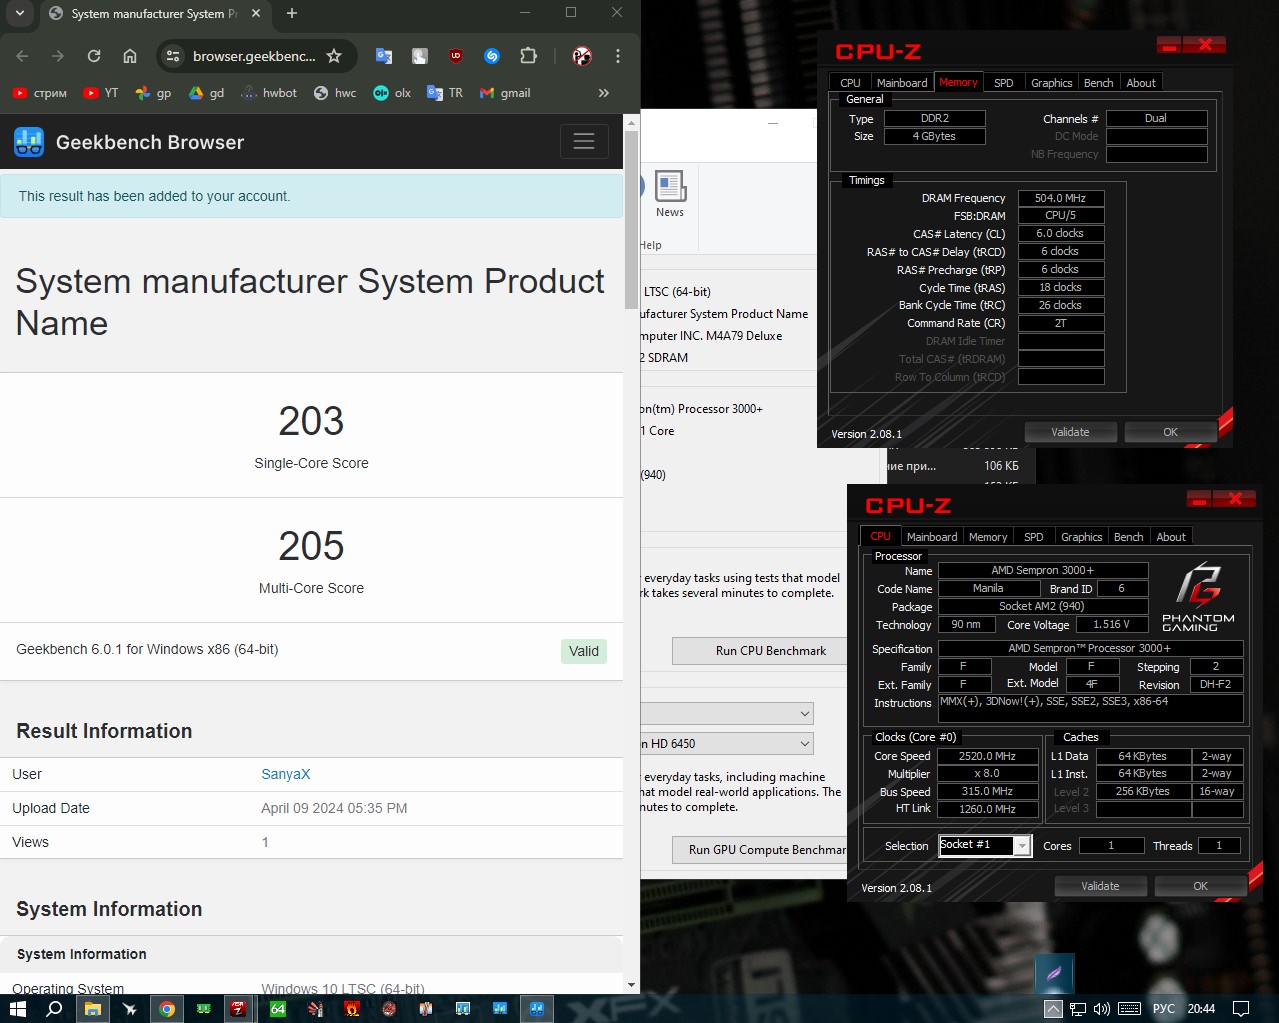
Task: Click OK in the lower CPU-Z window
Action: pos(1200,886)
